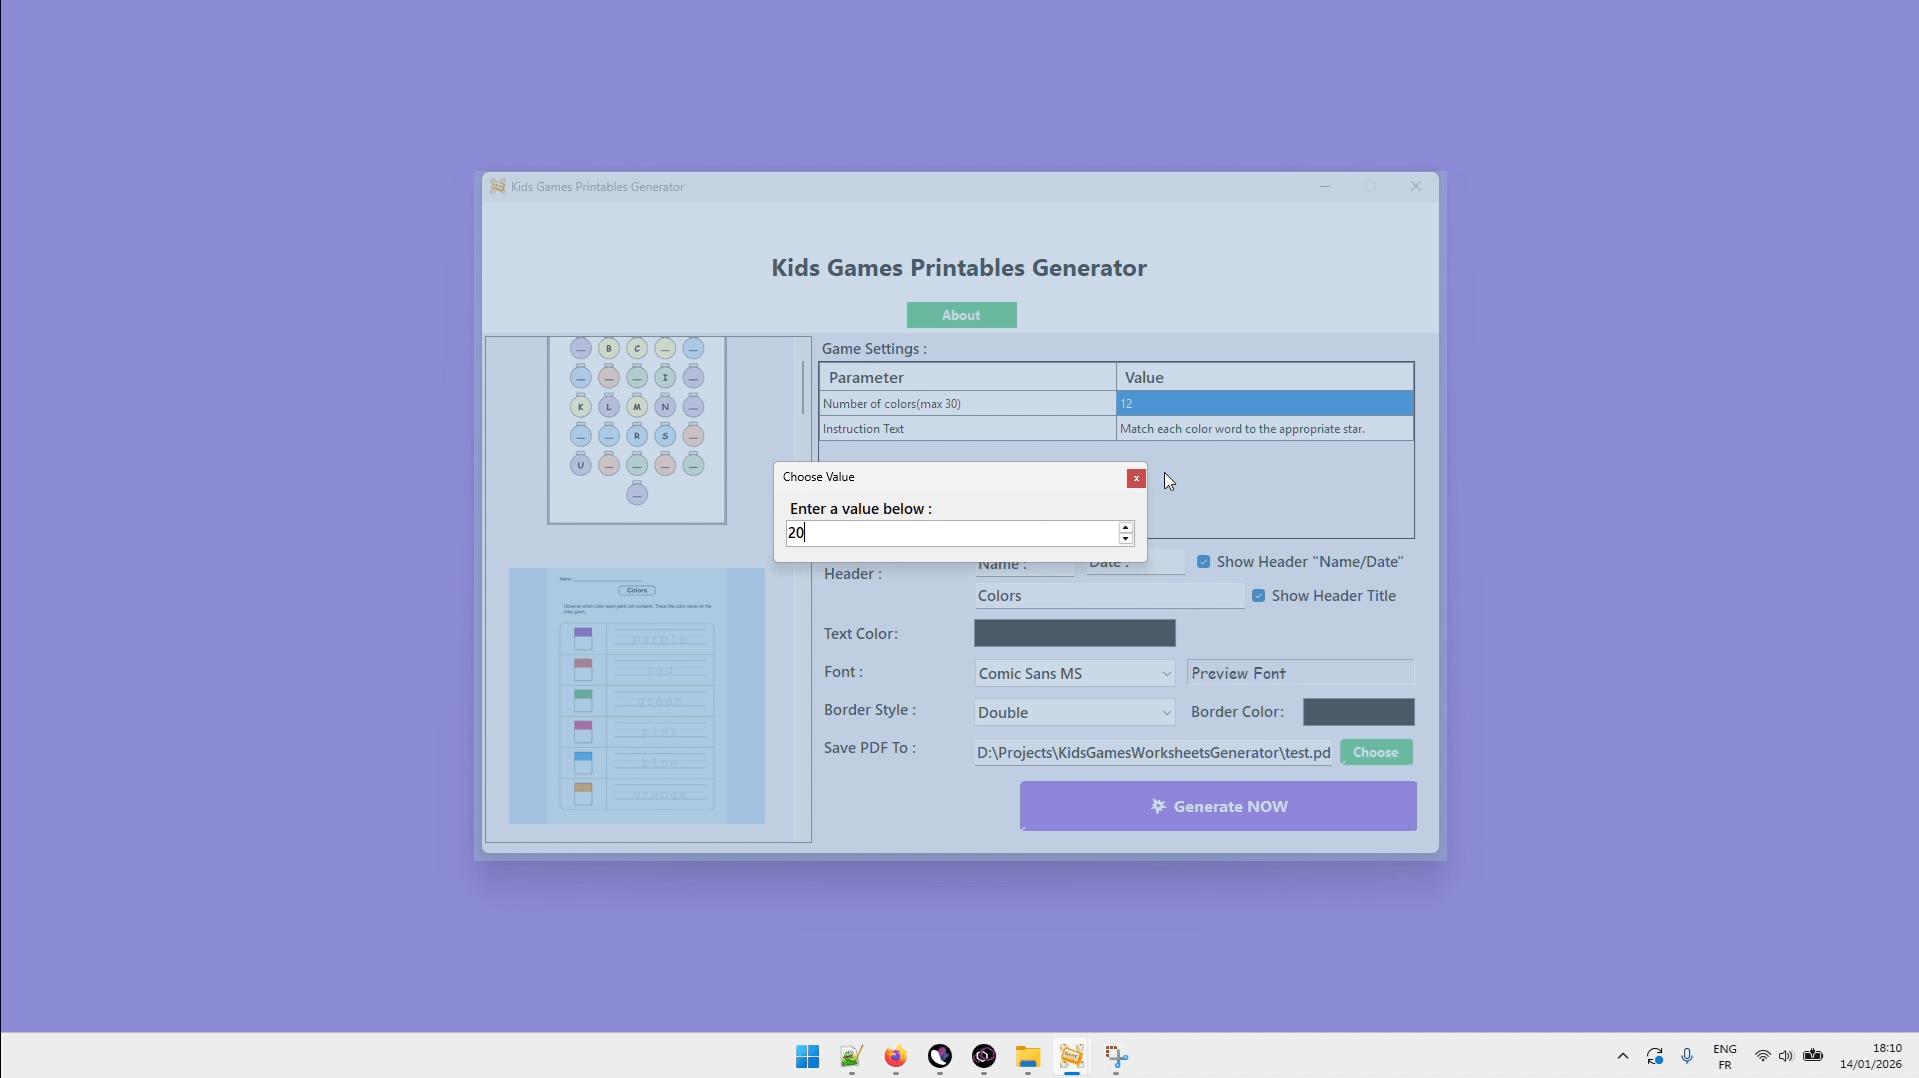Image resolution: width=1919 pixels, height=1078 pixels.
Task: Expand the hidden icons chevron in the tray
Action: coord(1623,1056)
